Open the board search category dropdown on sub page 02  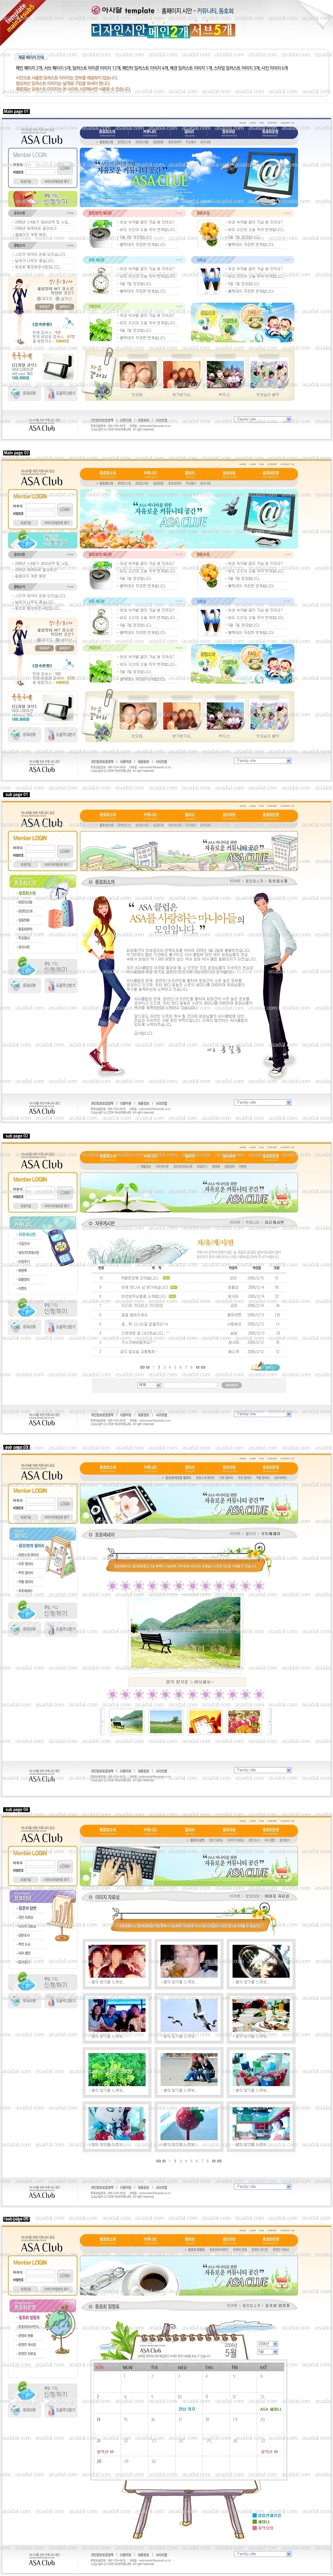[x=149, y=1385]
